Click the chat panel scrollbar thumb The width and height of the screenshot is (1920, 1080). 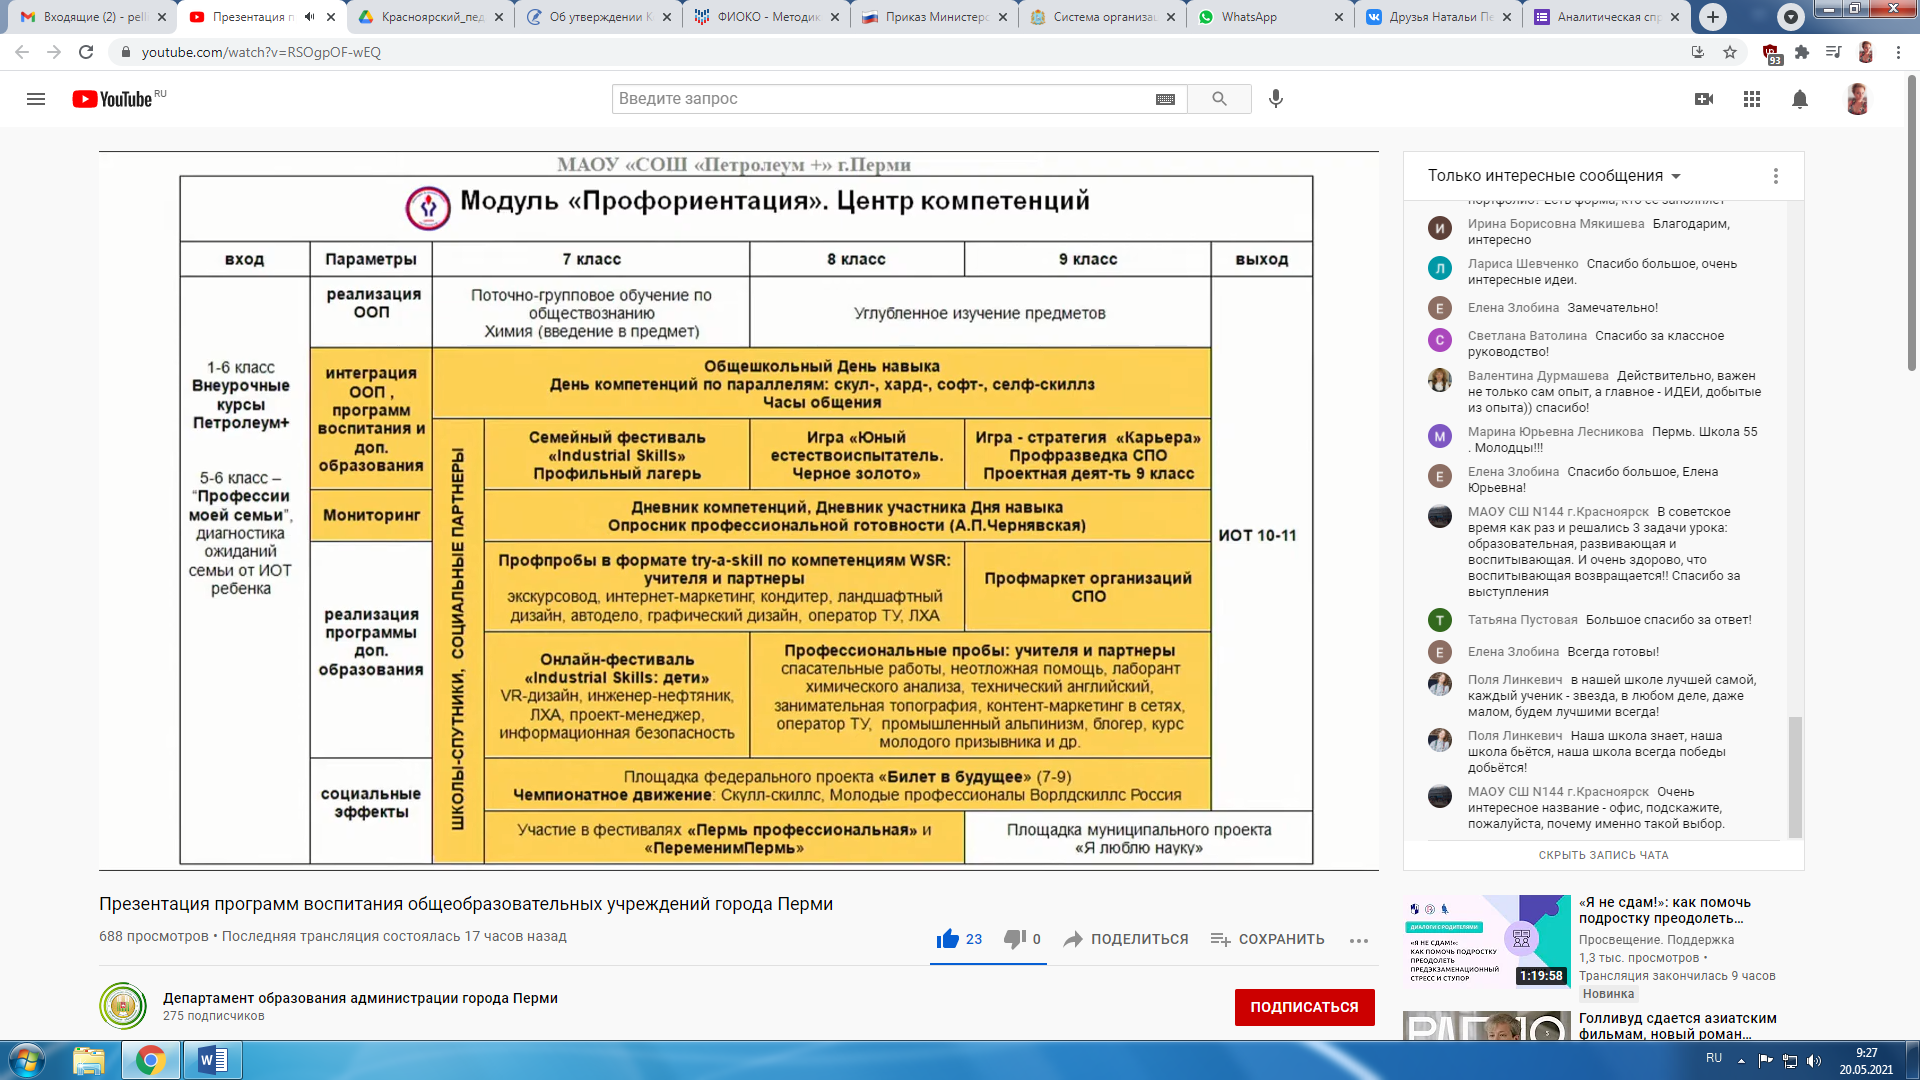click(x=1795, y=776)
